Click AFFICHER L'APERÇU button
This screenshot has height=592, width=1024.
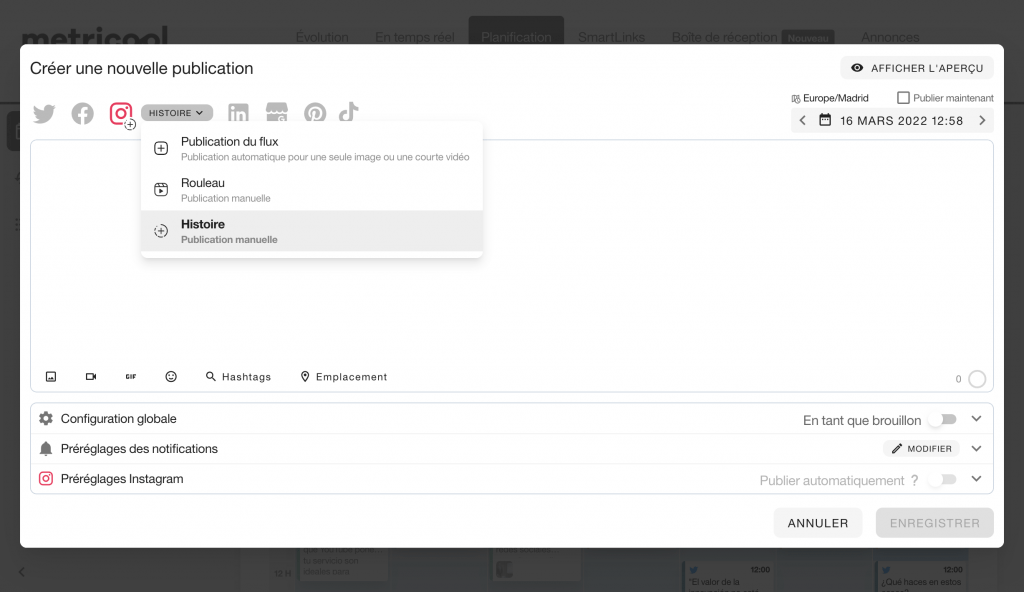[917, 68]
